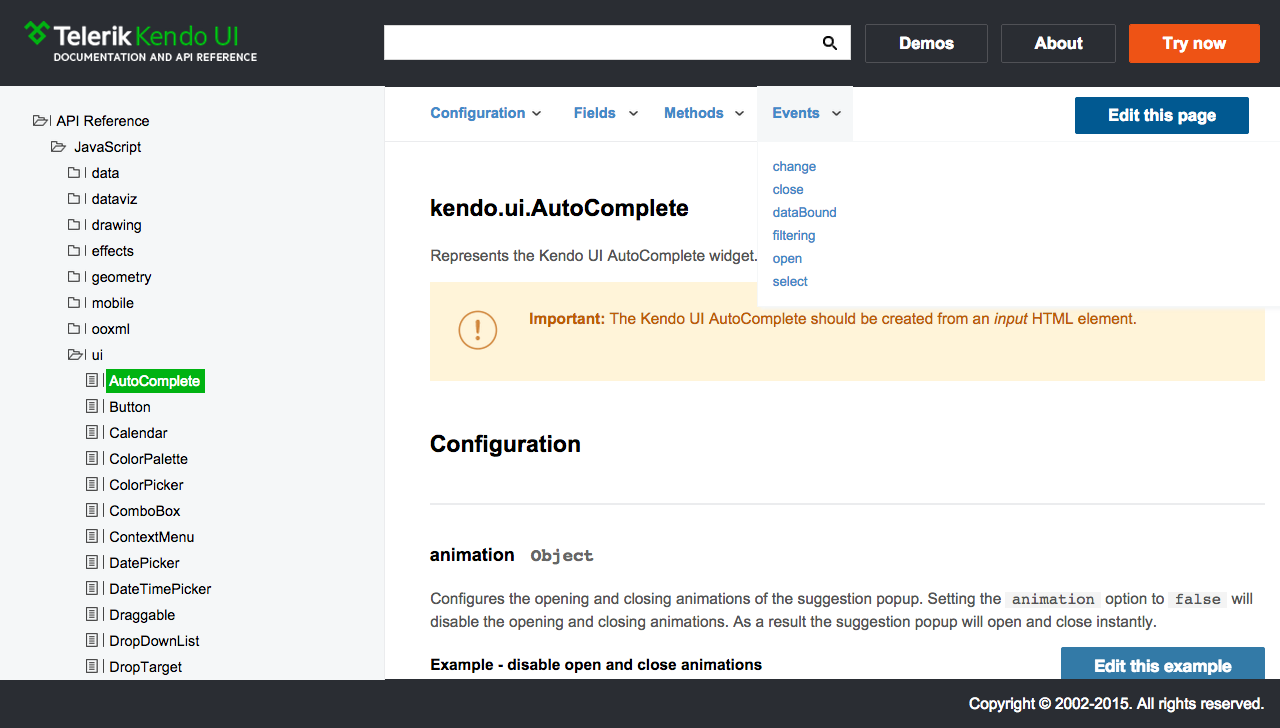Select the JavaScript tree label
This screenshot has width=1280, height=728.
pyautogui.click(x=107, y=147)
